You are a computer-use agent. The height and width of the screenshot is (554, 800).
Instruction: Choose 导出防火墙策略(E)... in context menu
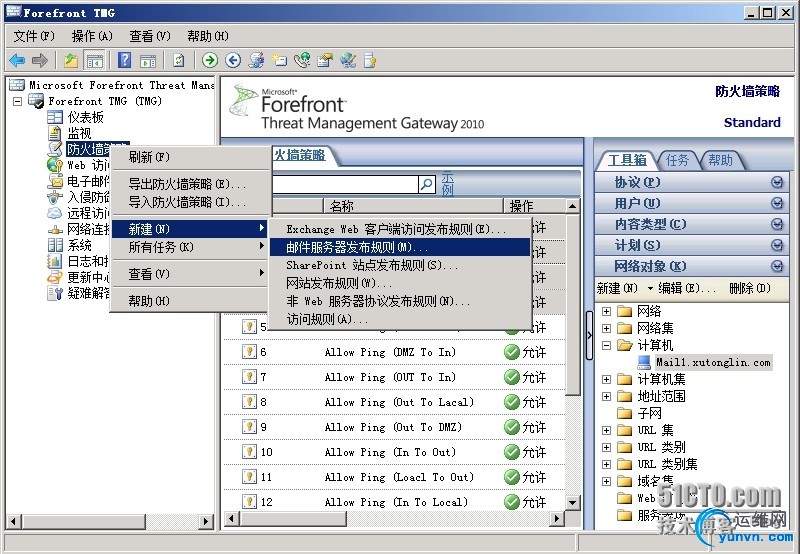click(x=190, y=184)
